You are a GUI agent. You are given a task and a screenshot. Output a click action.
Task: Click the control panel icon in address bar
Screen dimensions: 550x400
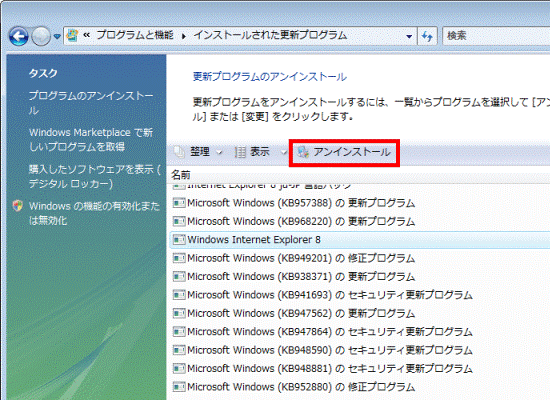point(72,35)
